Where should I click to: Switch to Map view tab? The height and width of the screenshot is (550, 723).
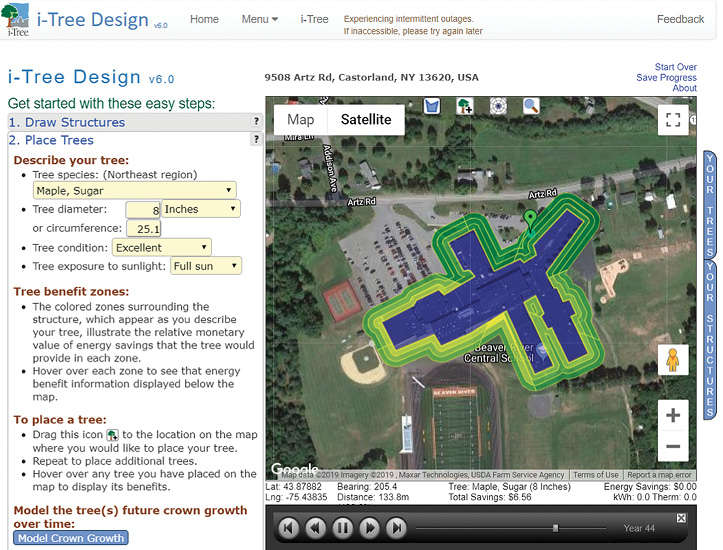pos(301,119)
